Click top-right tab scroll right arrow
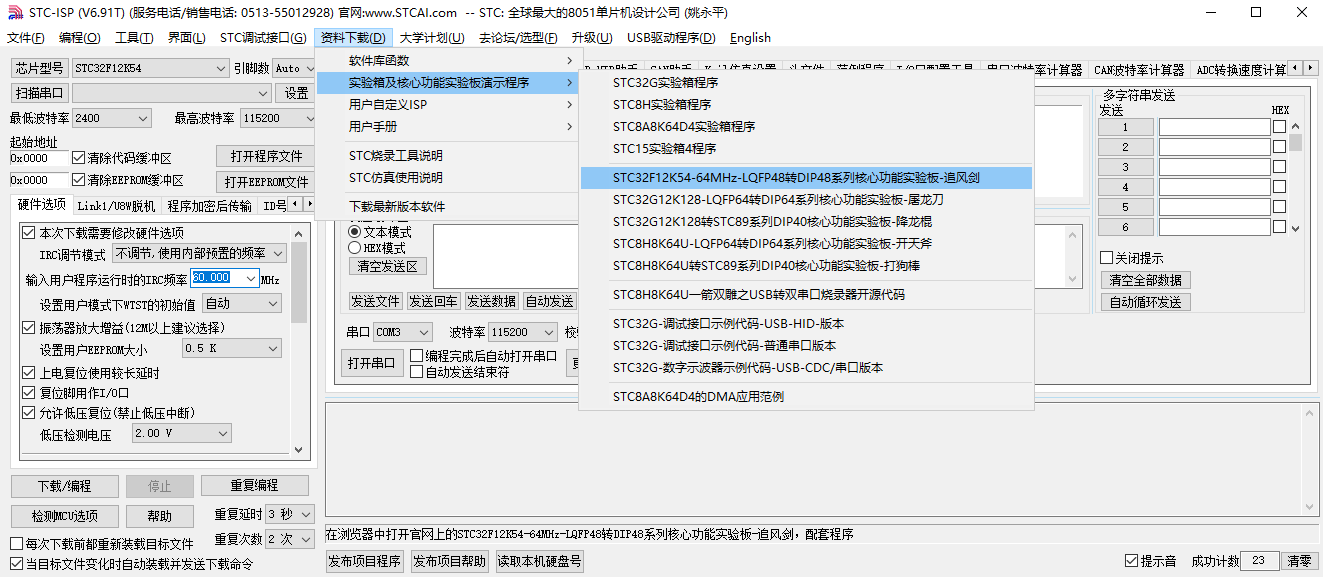The height and width of the screenshot is (577, 1323). point(1311,67)
